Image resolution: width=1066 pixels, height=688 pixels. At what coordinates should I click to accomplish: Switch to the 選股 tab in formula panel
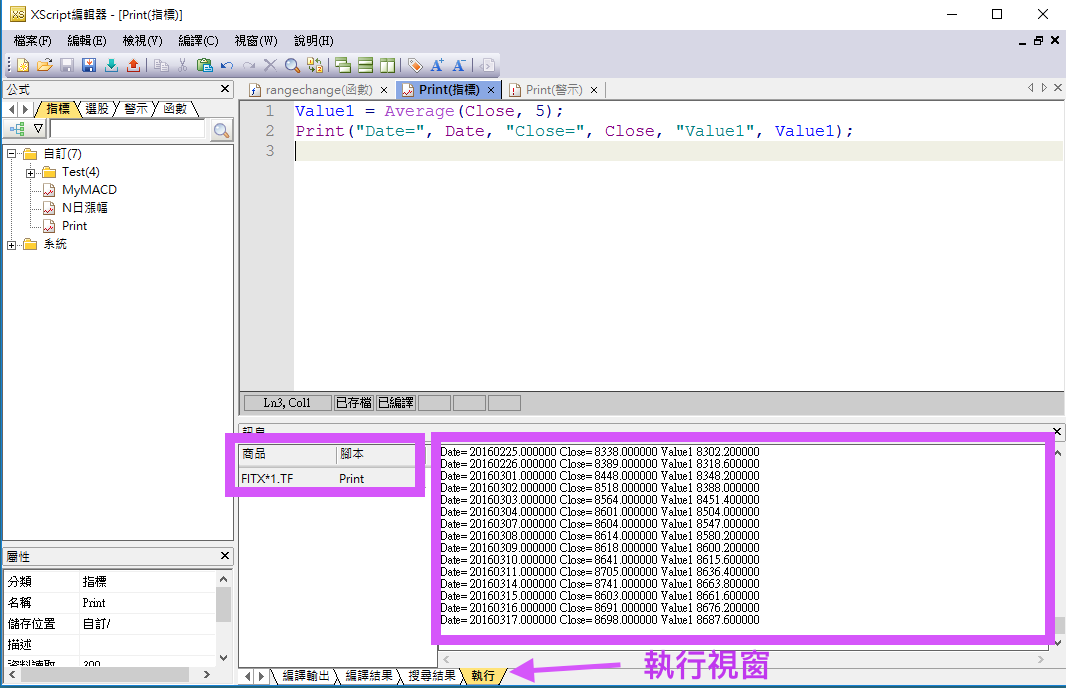pyautogui.click(x=97, y=108)
